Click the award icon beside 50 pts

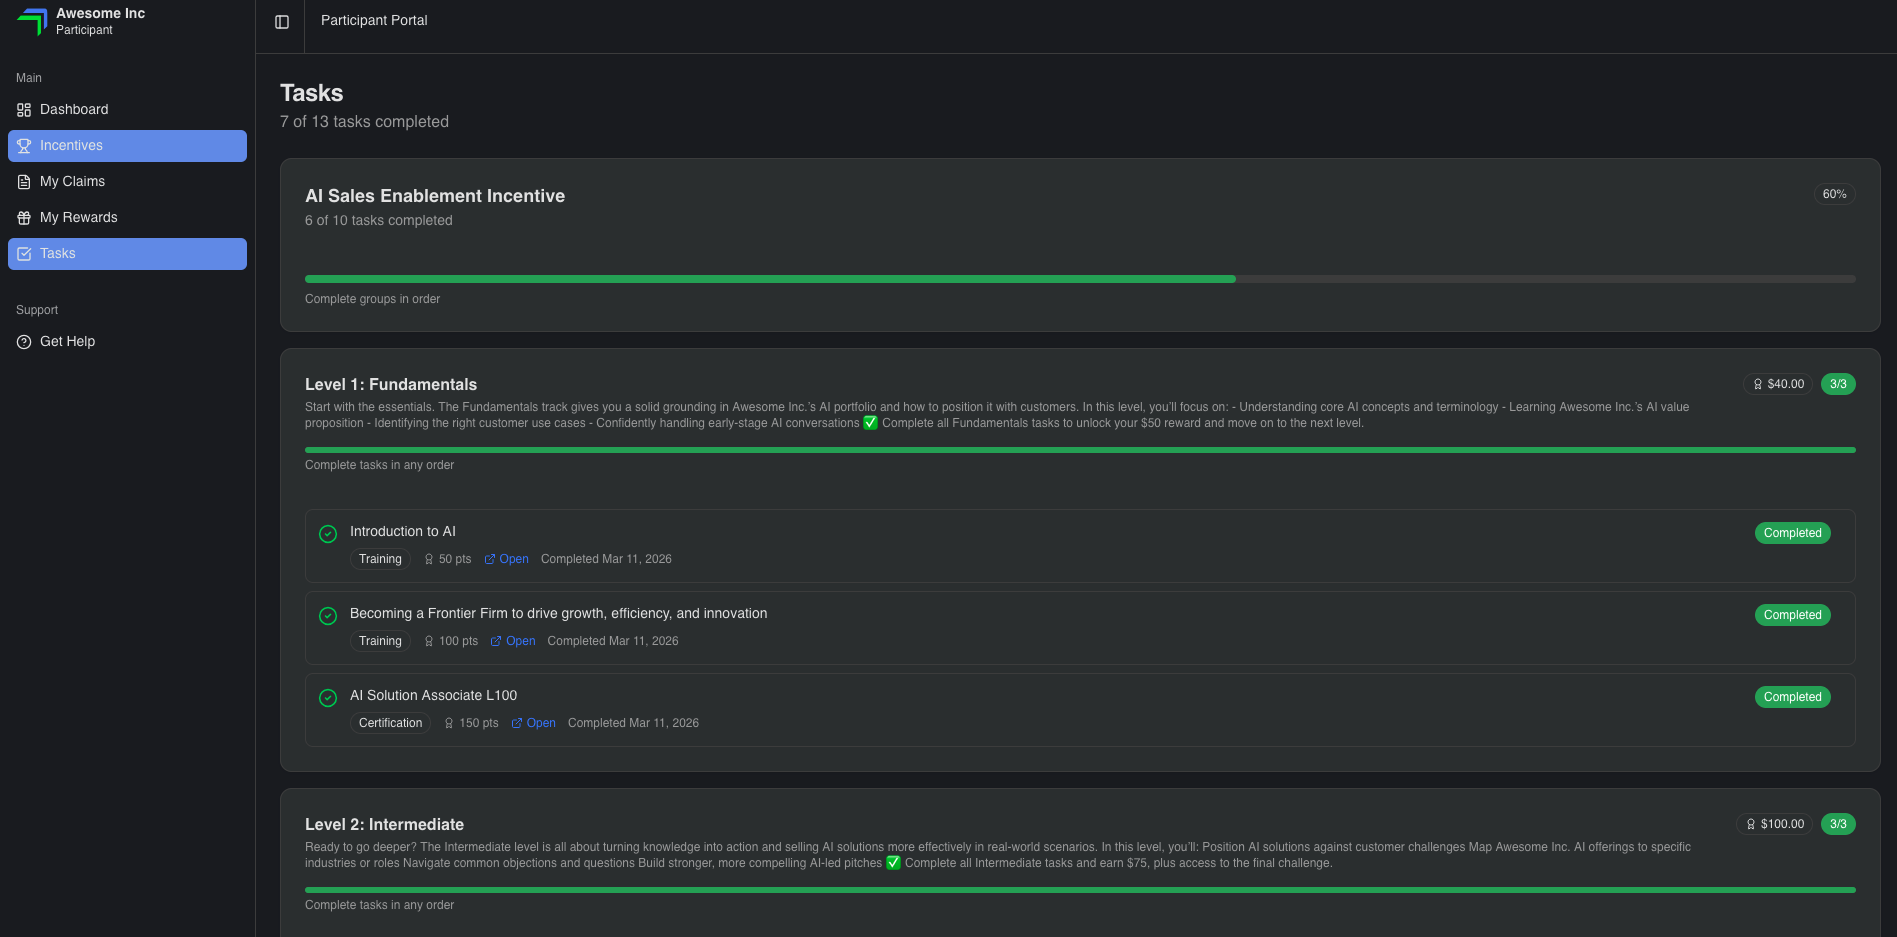click(x=429, y=559)
